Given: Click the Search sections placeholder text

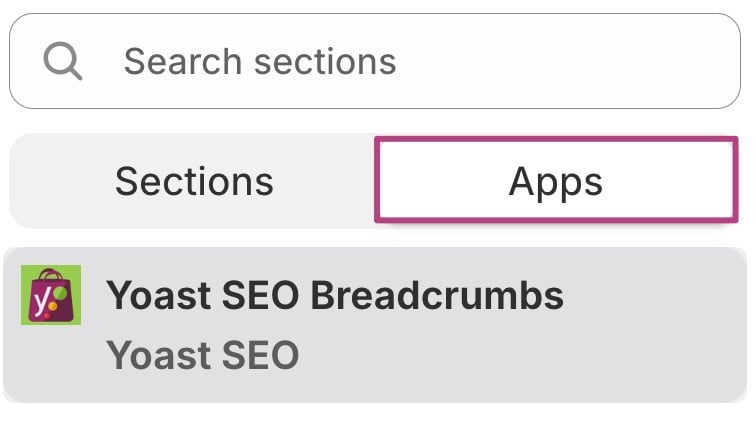Looking at the screenshot, I should point(260,62).
